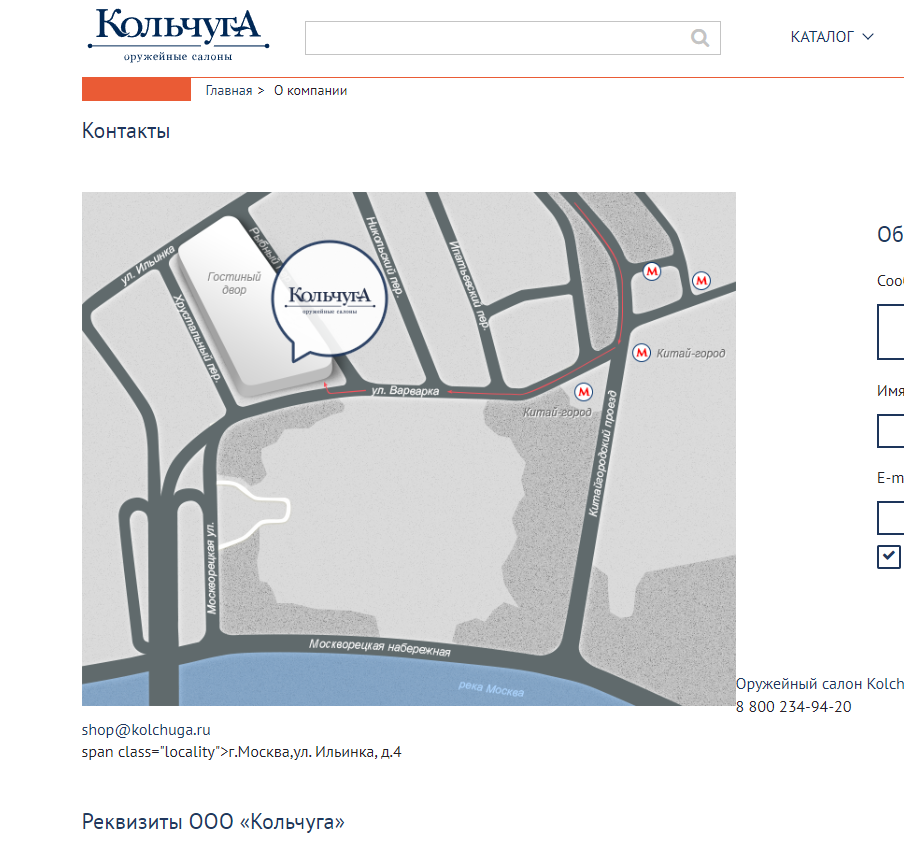Open О компании breadcrumb link
Viewport: 904px width, 861px height.
310,91
